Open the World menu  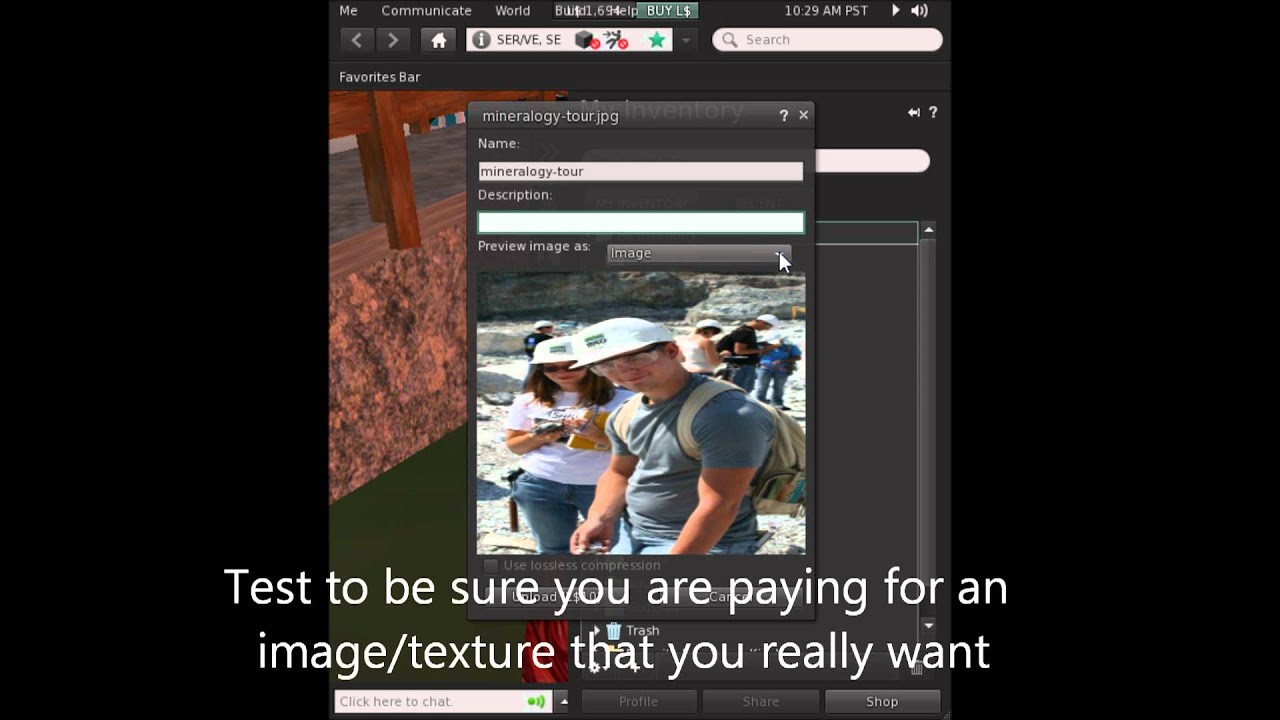[x=513, y=11]
